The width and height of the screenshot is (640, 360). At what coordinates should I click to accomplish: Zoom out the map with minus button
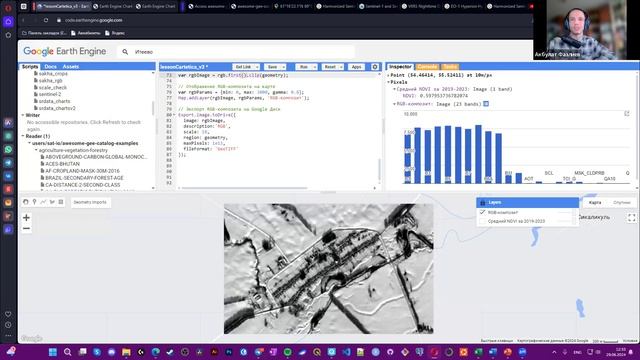[x=26, y=229]
